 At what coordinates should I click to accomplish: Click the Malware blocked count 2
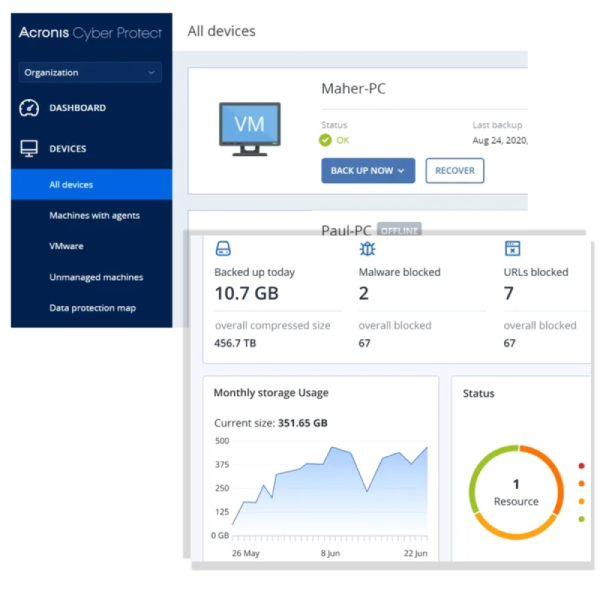364,293
